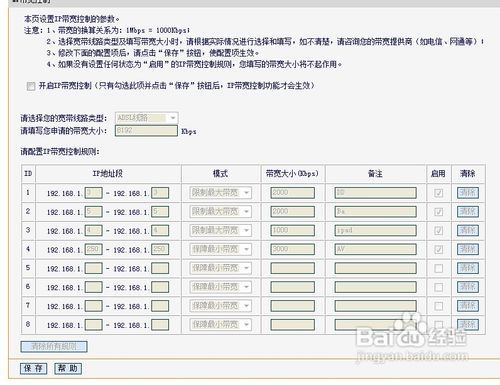The image size is (500, 385).
Task: Clear rule 4 with its 清除 button
Action: pos(468,249)
